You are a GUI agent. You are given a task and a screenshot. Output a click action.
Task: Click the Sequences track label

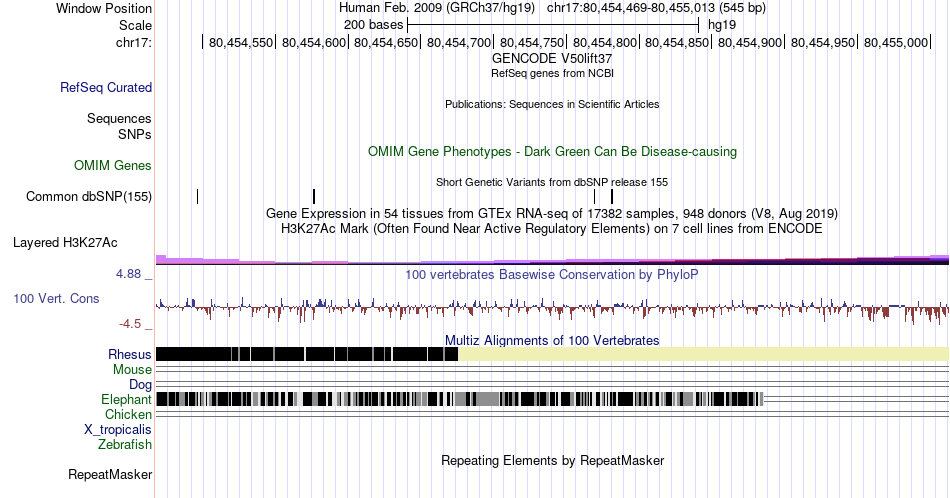119,118
